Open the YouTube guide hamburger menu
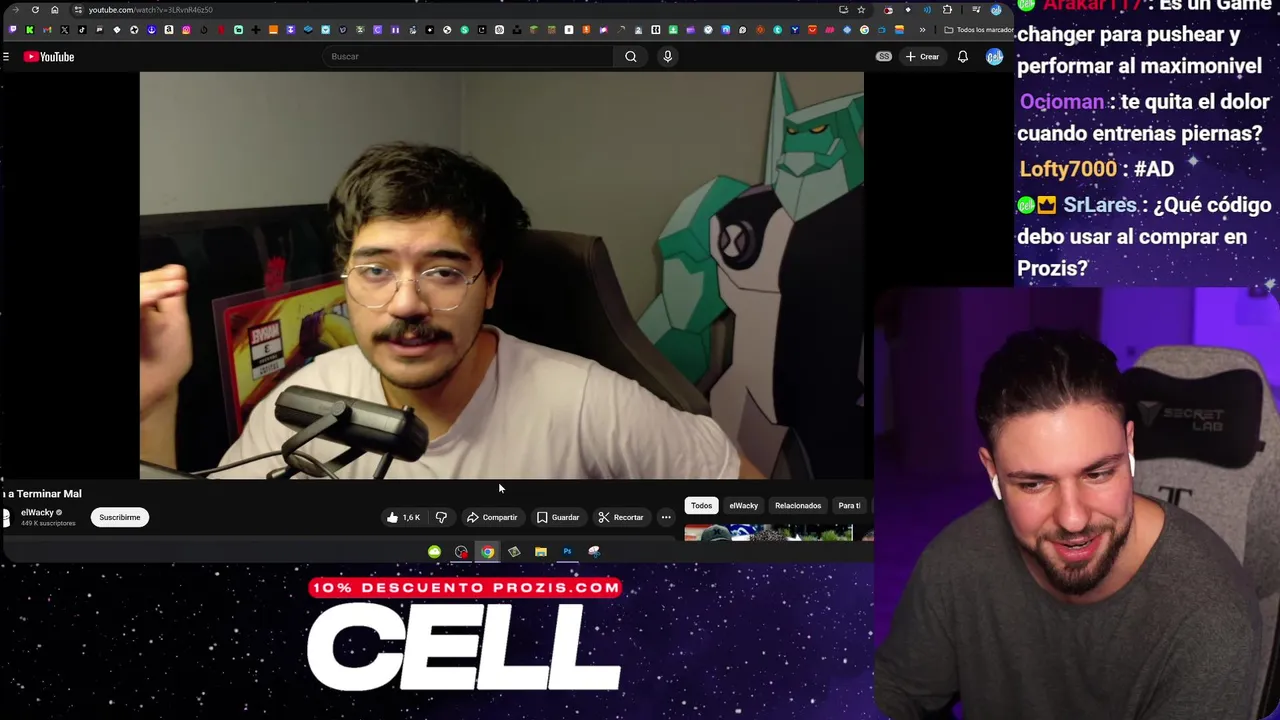The height and width of the screenshot is (720, 1280). point(6,57)
